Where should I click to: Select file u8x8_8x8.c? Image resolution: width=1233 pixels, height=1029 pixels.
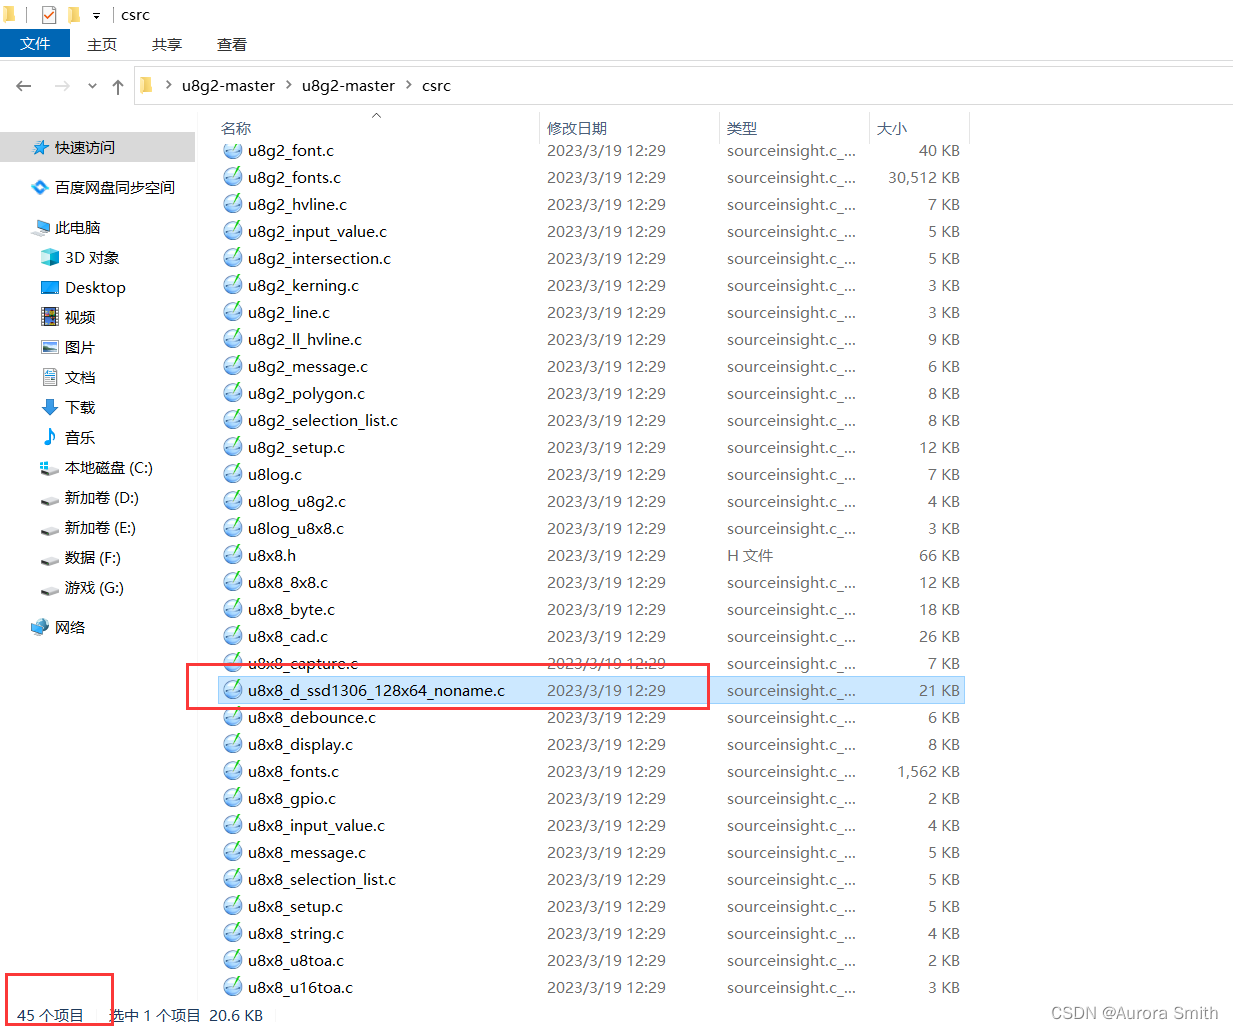591,582
